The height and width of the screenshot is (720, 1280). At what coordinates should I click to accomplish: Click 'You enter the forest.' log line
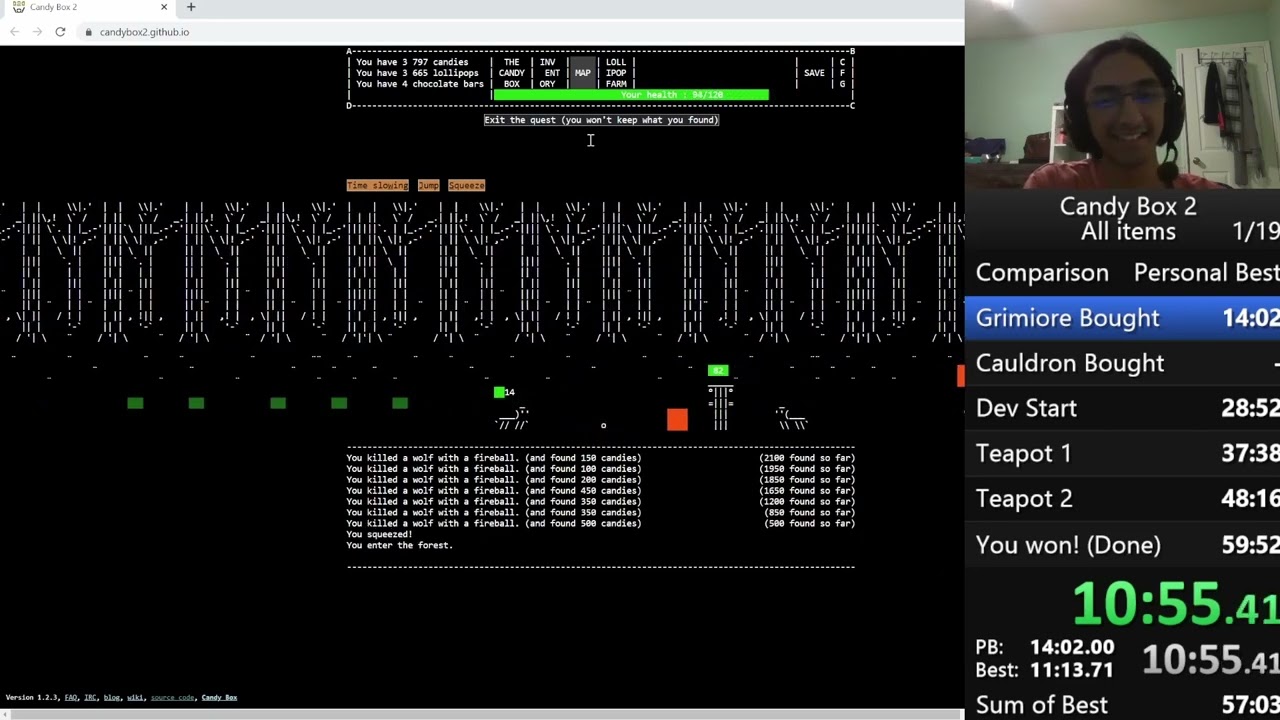[x=399, y=545]
